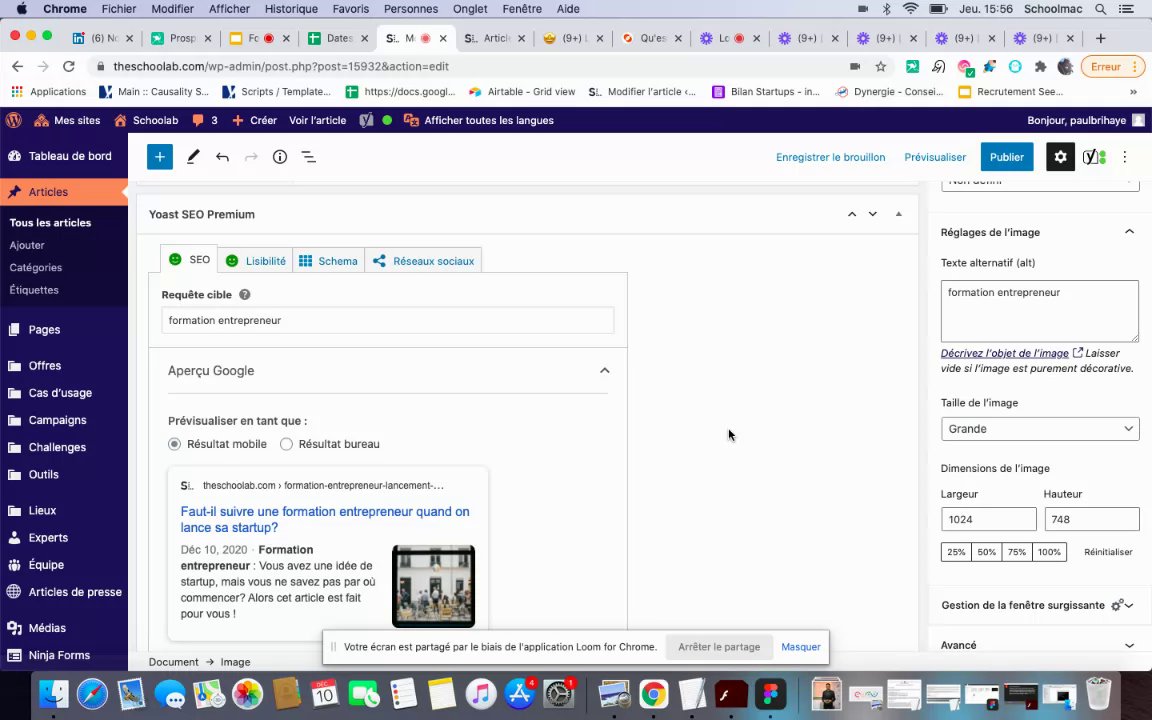The image size is (1152, 720).
Task: Switch to the Schema tab
Action: (x=328, y=261)
